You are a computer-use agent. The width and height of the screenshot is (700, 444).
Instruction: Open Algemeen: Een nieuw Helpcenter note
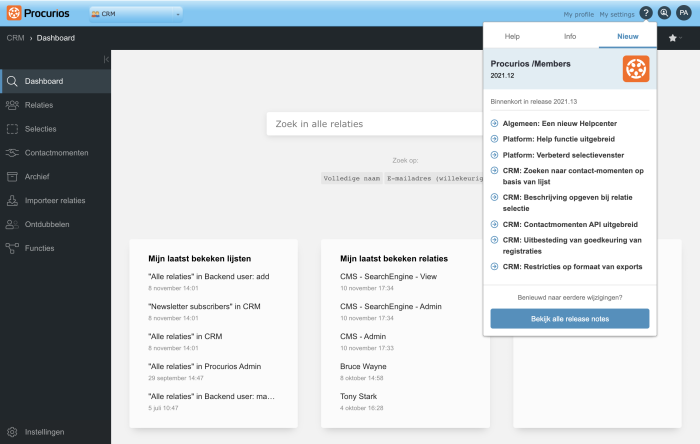(560, 123)
